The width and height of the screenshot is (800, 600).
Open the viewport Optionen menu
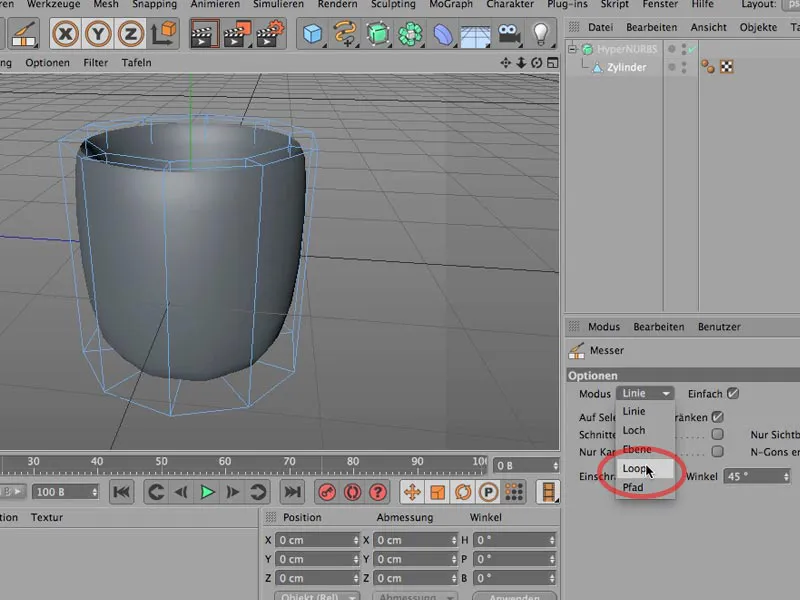click(47, 63)
